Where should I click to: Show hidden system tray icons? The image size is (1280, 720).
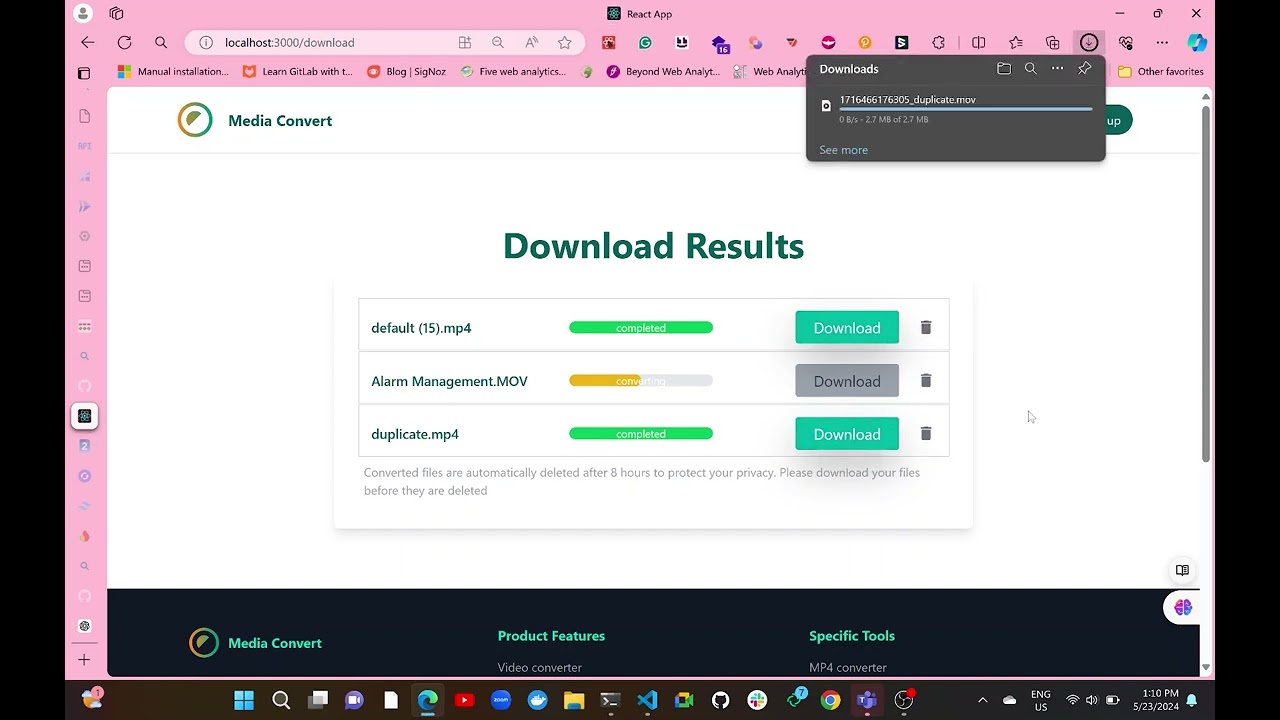[982, 700]
